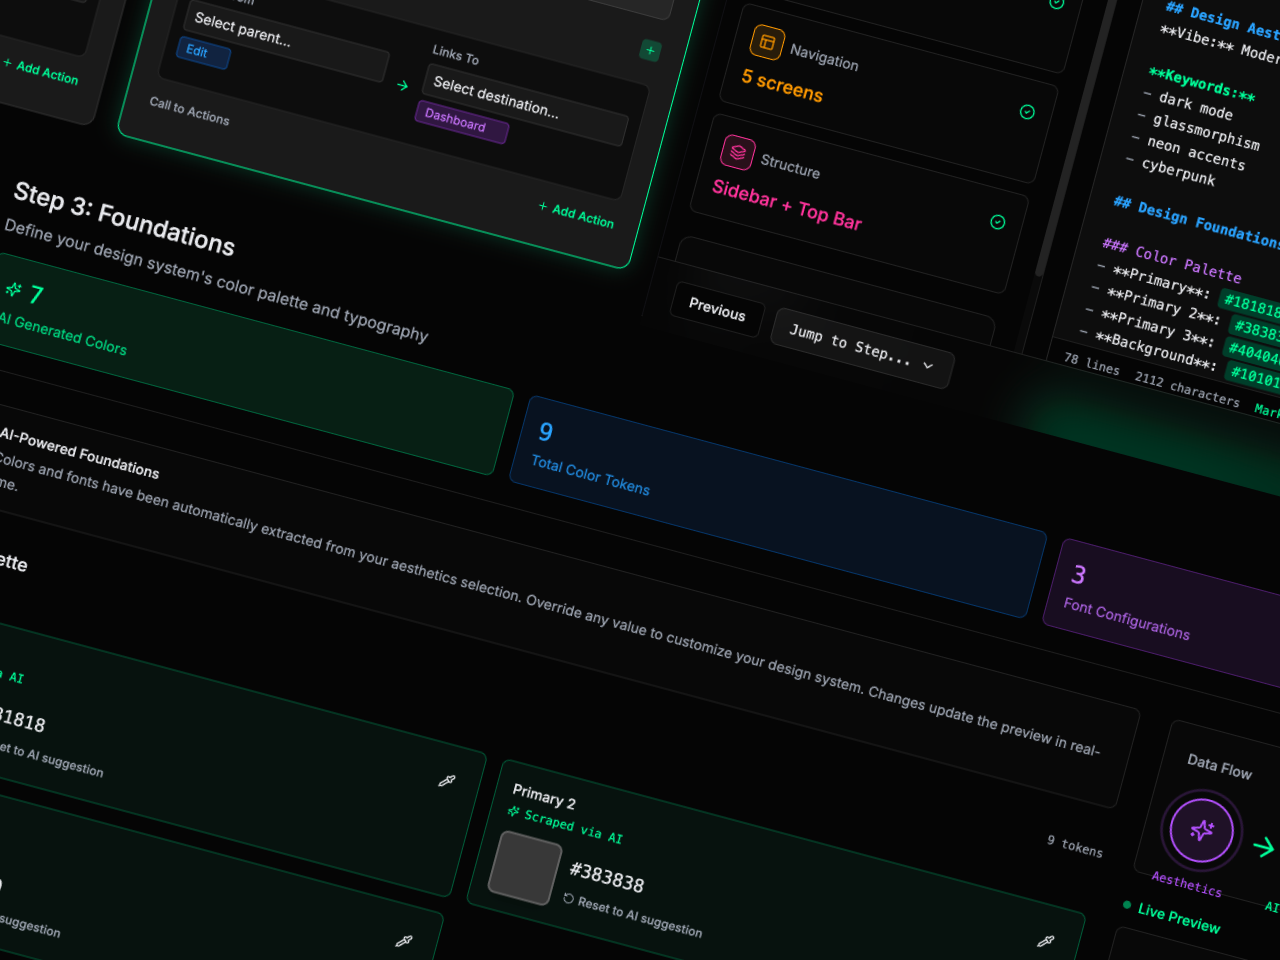Screen dimensions: 1280x960
Task: Click the Step 3: Foundations heading
Action: pyautogui.click(x=125, y=219)
